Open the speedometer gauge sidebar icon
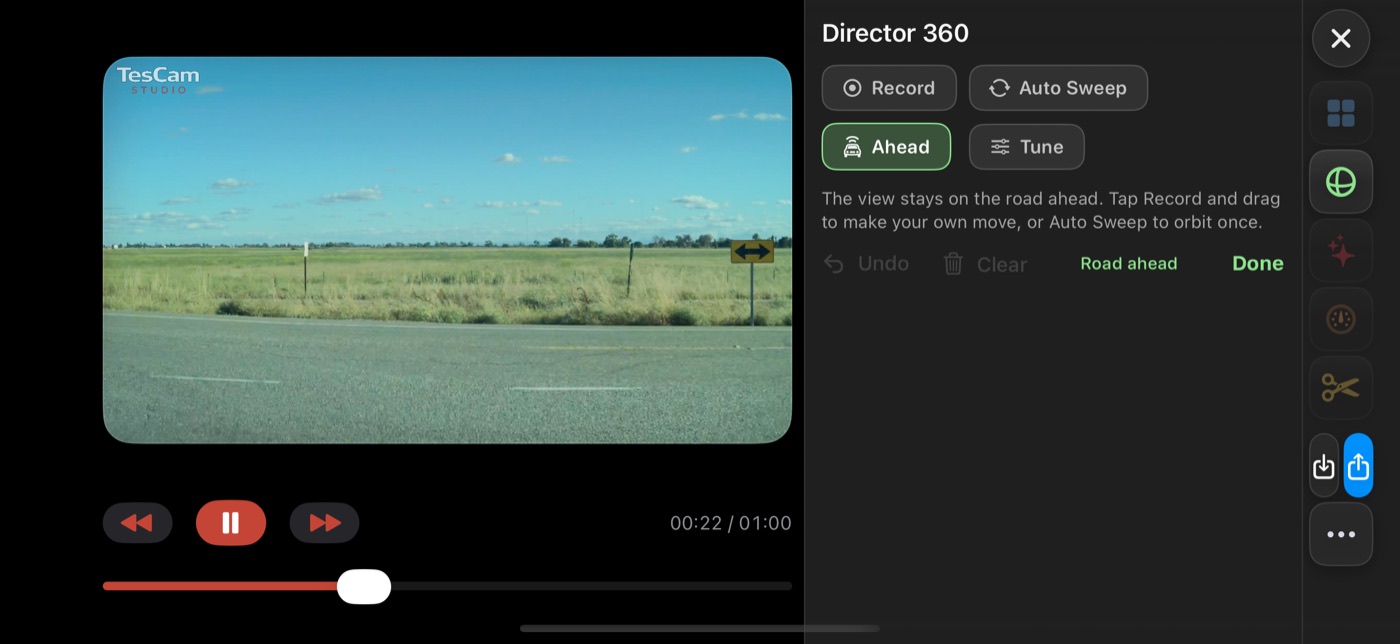 (1341, 320)
